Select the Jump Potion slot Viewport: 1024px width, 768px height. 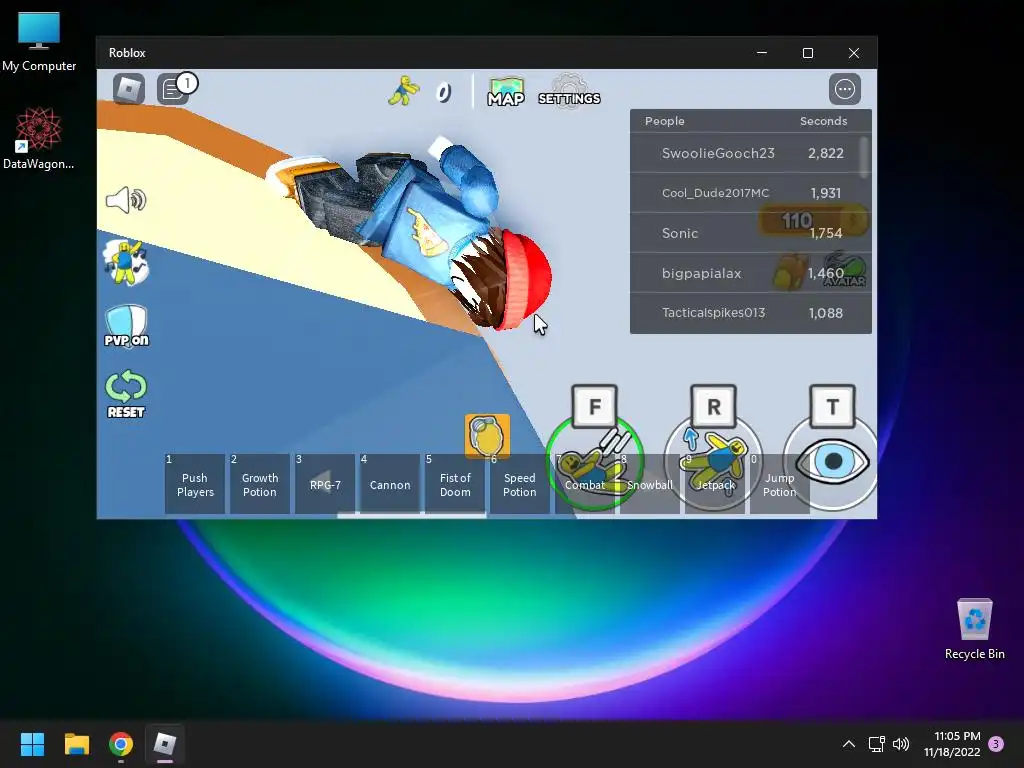[x=780, y=485]
